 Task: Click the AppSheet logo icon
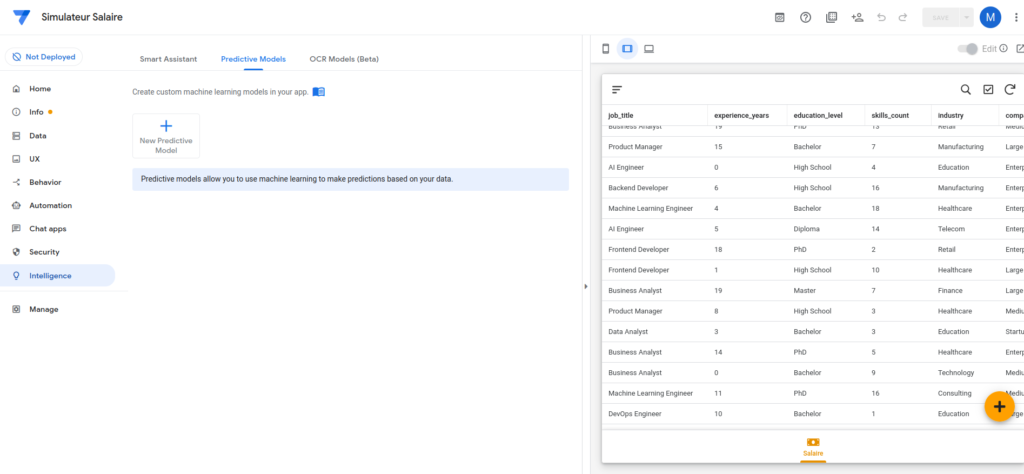[22, 17]
